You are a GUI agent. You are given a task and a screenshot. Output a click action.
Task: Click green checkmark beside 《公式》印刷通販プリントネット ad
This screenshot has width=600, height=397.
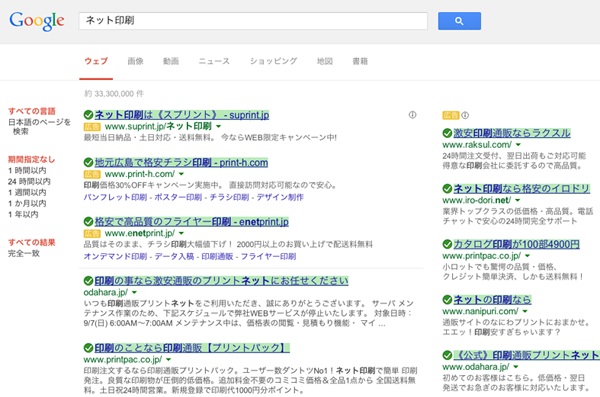447,355
